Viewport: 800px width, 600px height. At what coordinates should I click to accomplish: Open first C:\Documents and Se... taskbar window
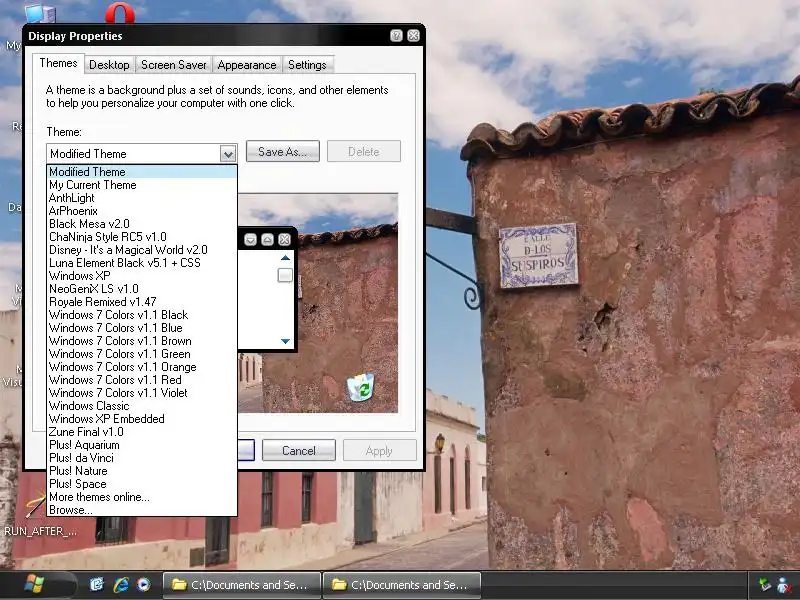click(242, 585)
